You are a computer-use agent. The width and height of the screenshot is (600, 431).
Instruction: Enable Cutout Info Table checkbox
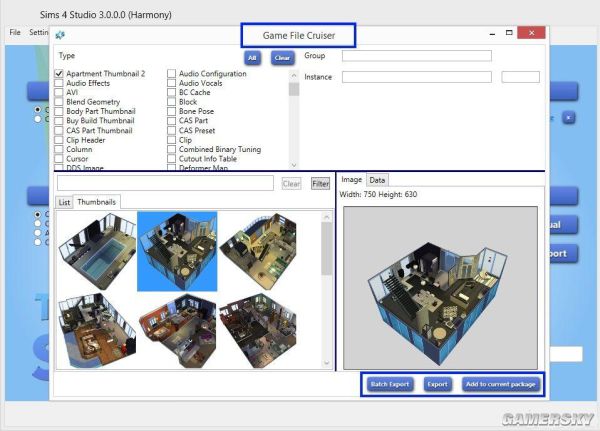171,158
